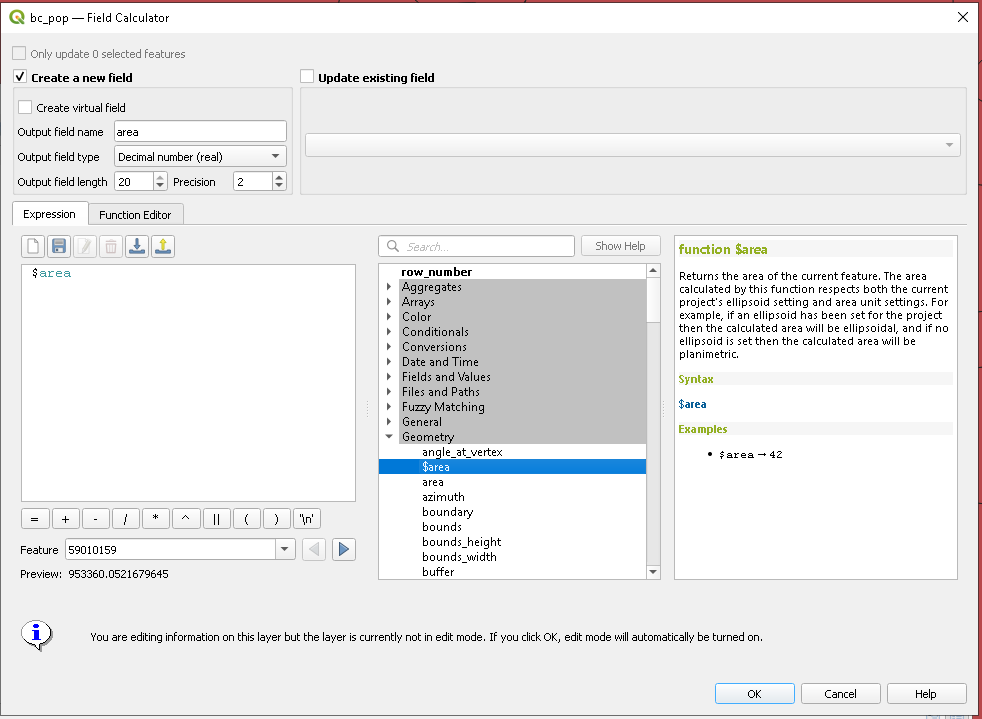
Task: Expand the Conversions function group
Action: (x=389, y=347)
